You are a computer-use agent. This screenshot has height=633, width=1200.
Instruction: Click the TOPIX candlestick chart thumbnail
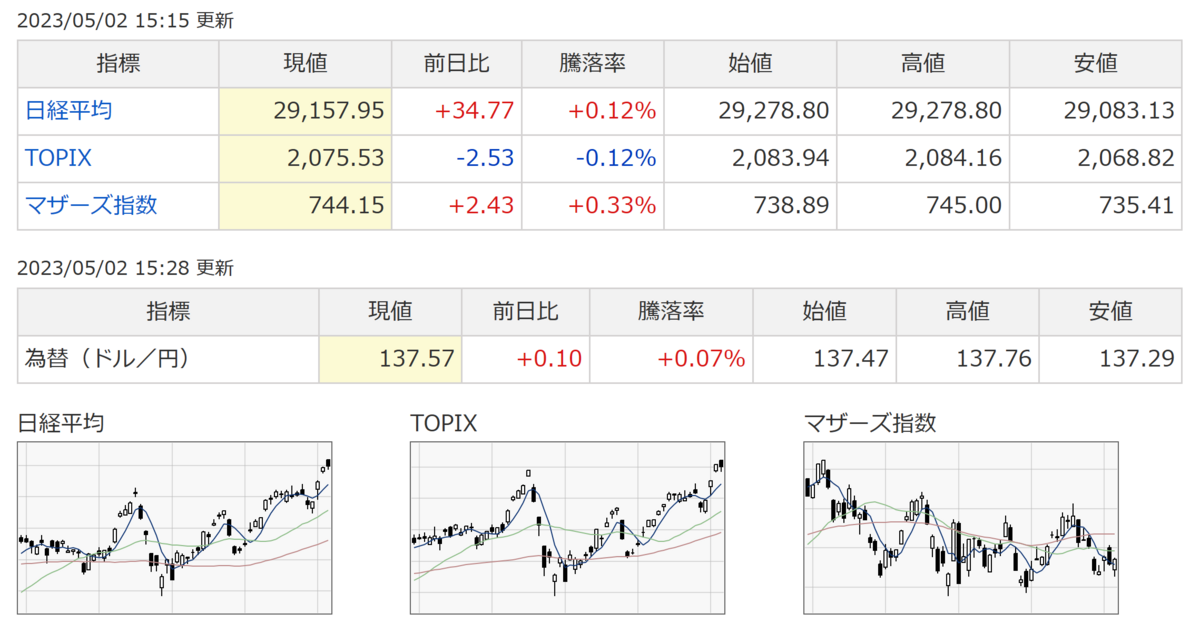568,527
